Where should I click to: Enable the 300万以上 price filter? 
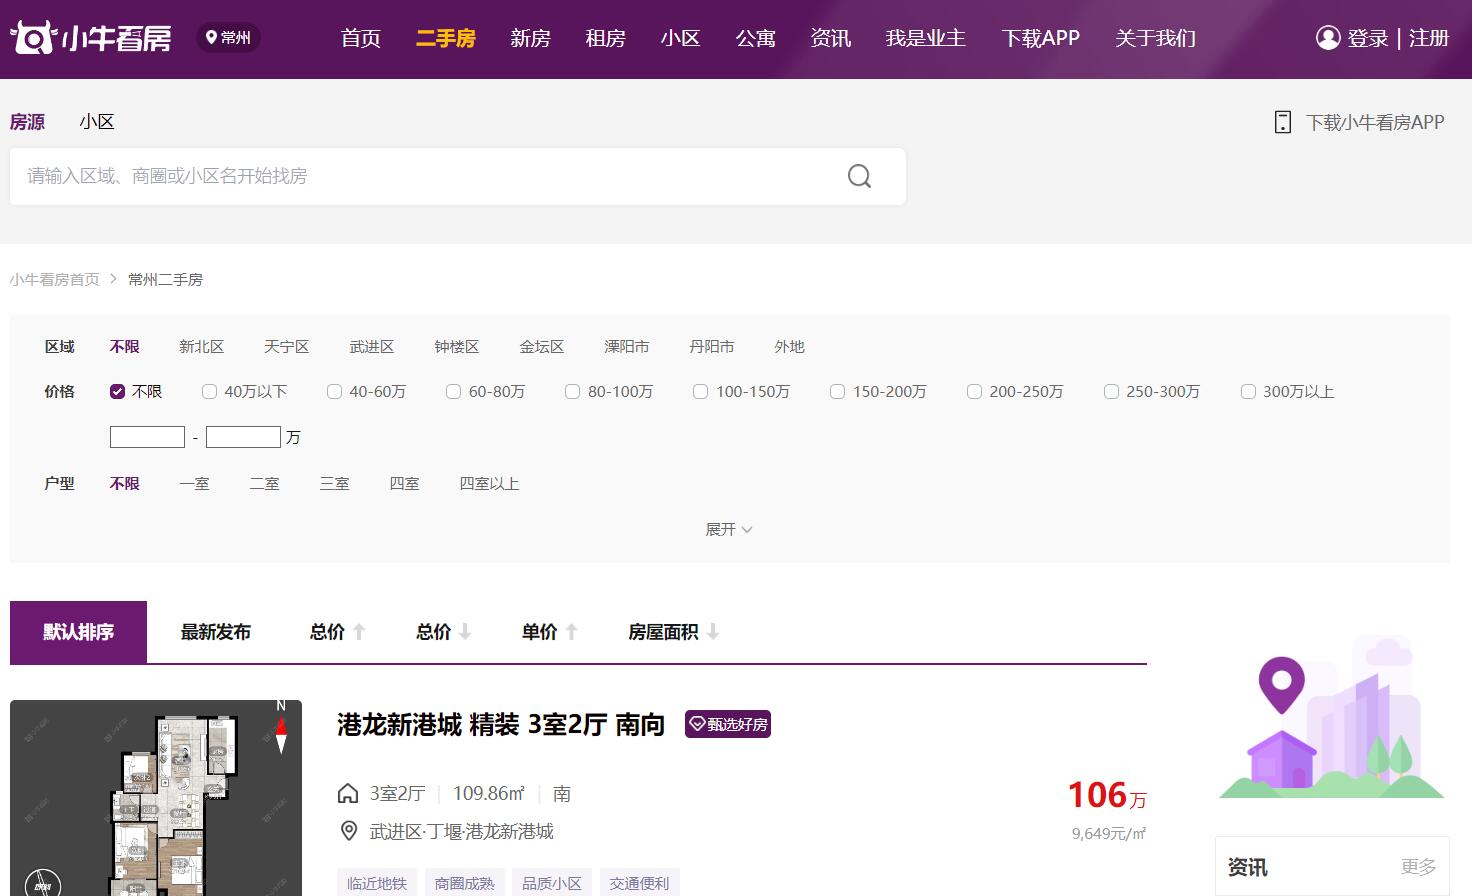[x=1248, y=392]
